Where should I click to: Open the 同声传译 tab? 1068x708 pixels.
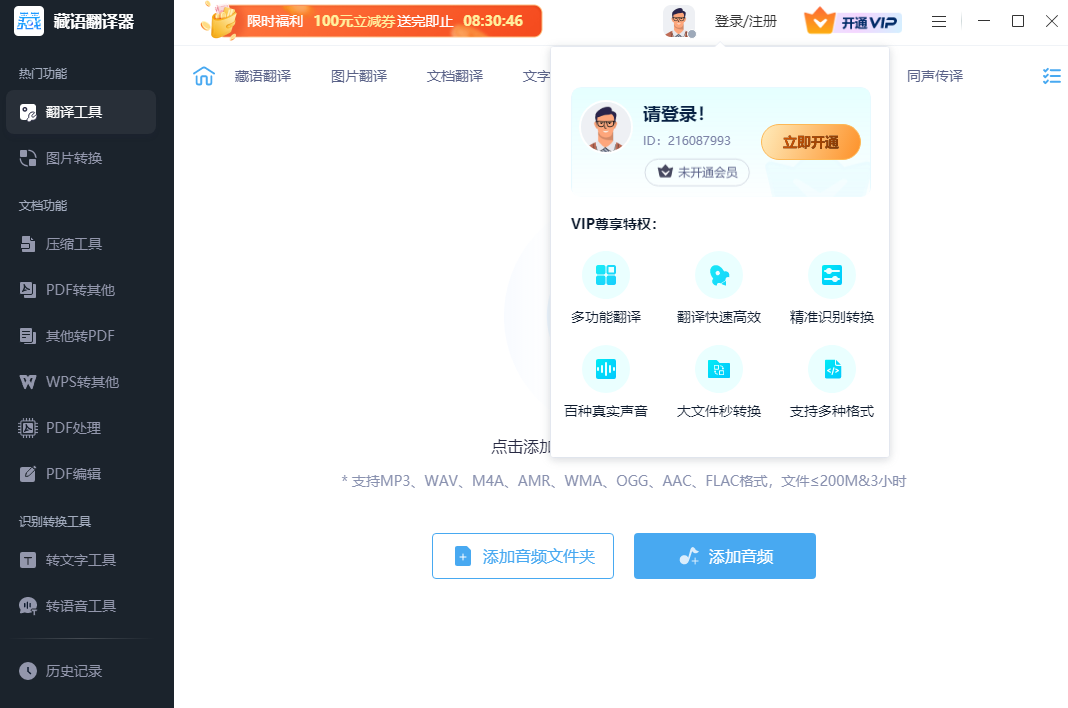935,76
